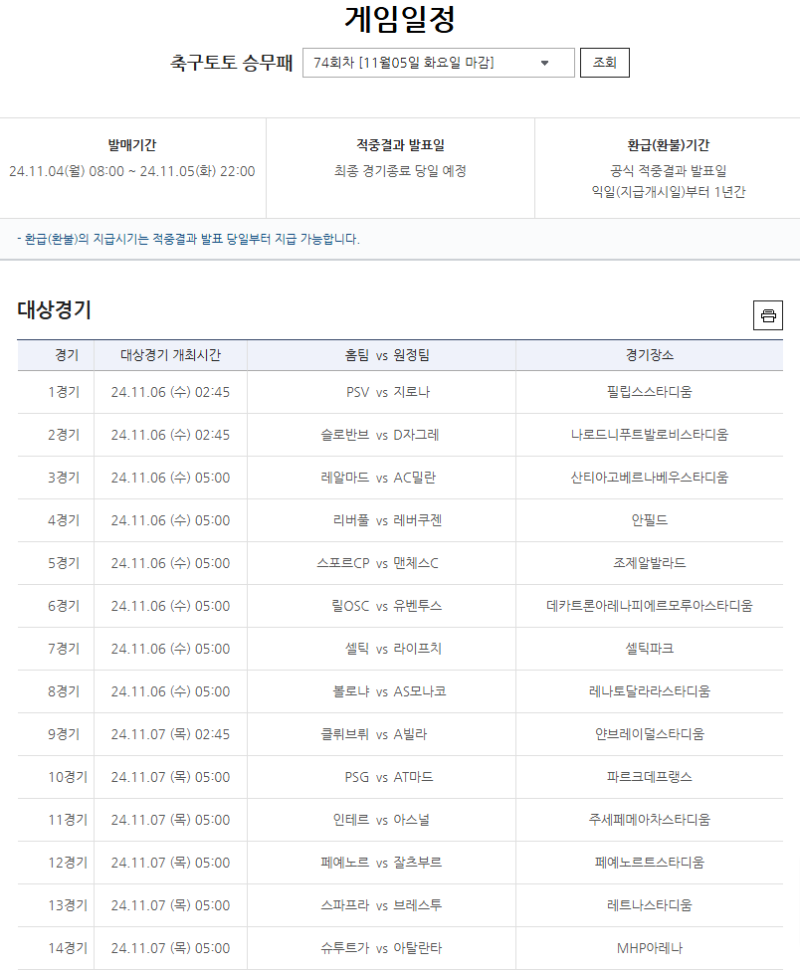Click the 레트나스타디움 venue cell

649,905
